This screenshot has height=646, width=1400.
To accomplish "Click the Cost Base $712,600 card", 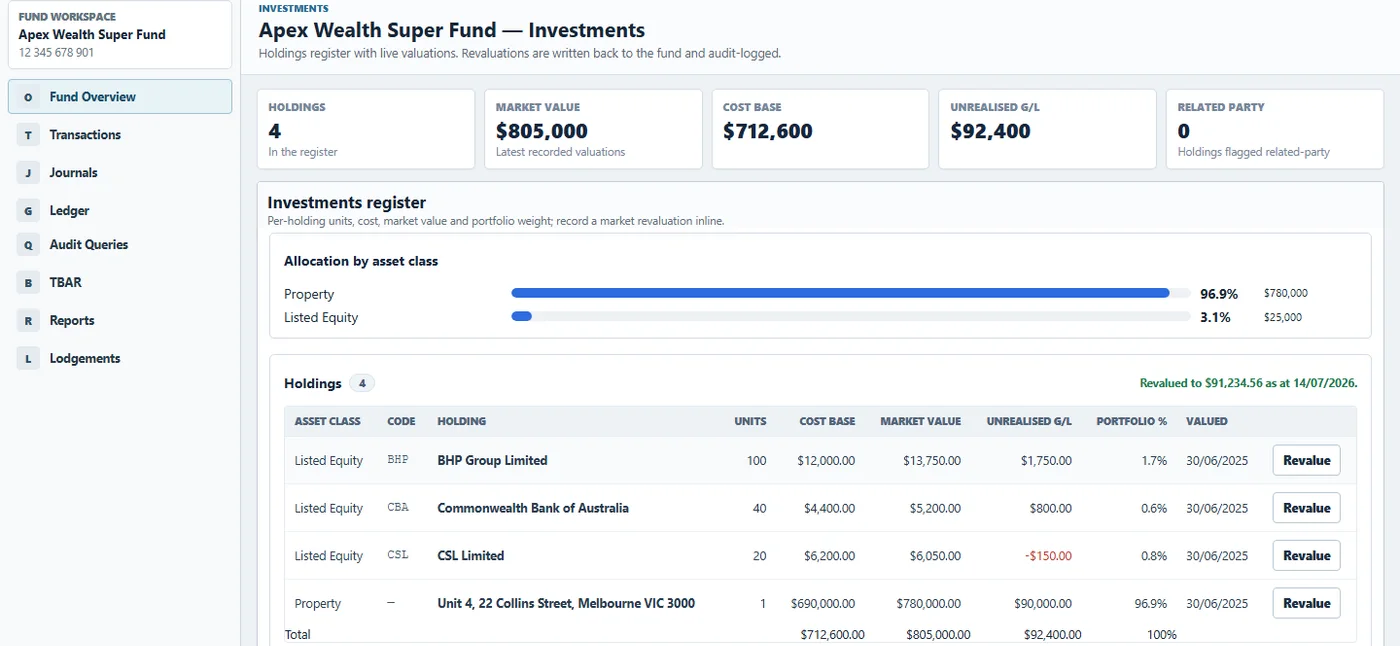I will tap(820, 129).
